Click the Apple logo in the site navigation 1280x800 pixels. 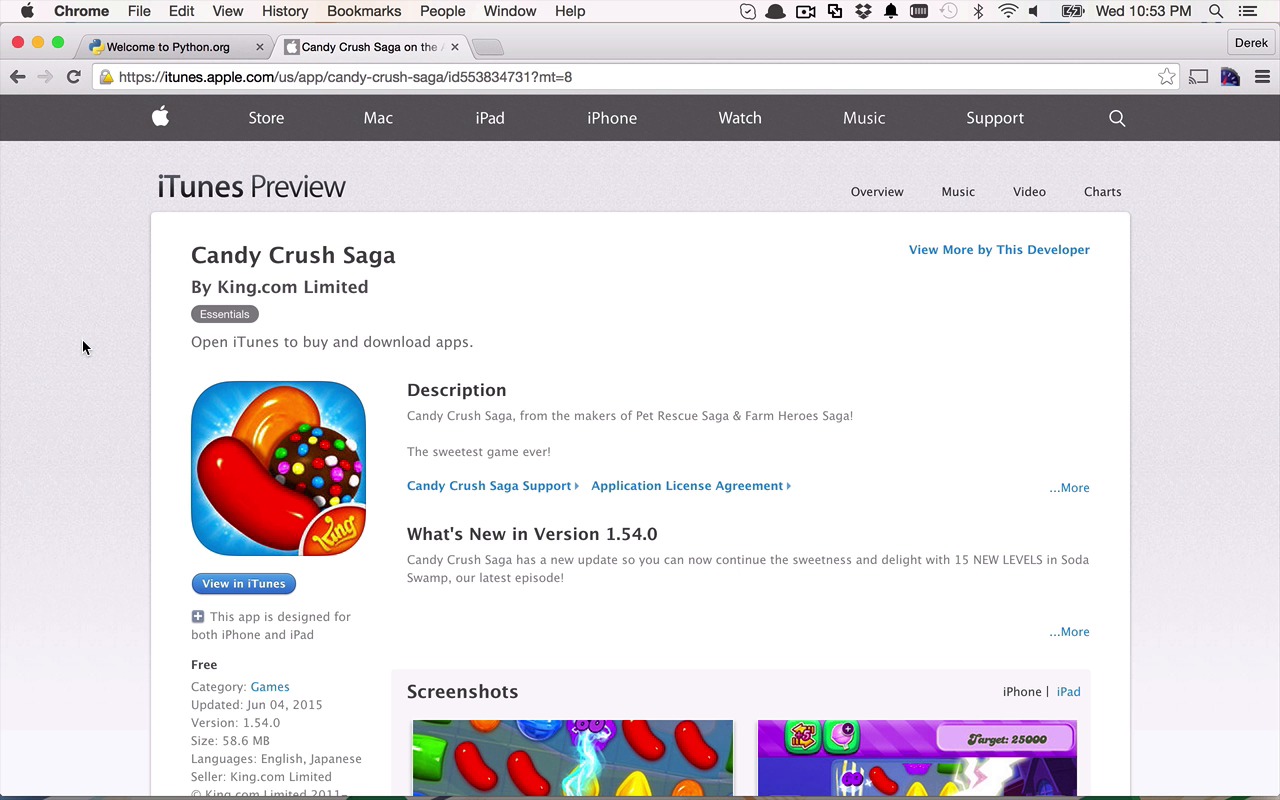[160, 117]
